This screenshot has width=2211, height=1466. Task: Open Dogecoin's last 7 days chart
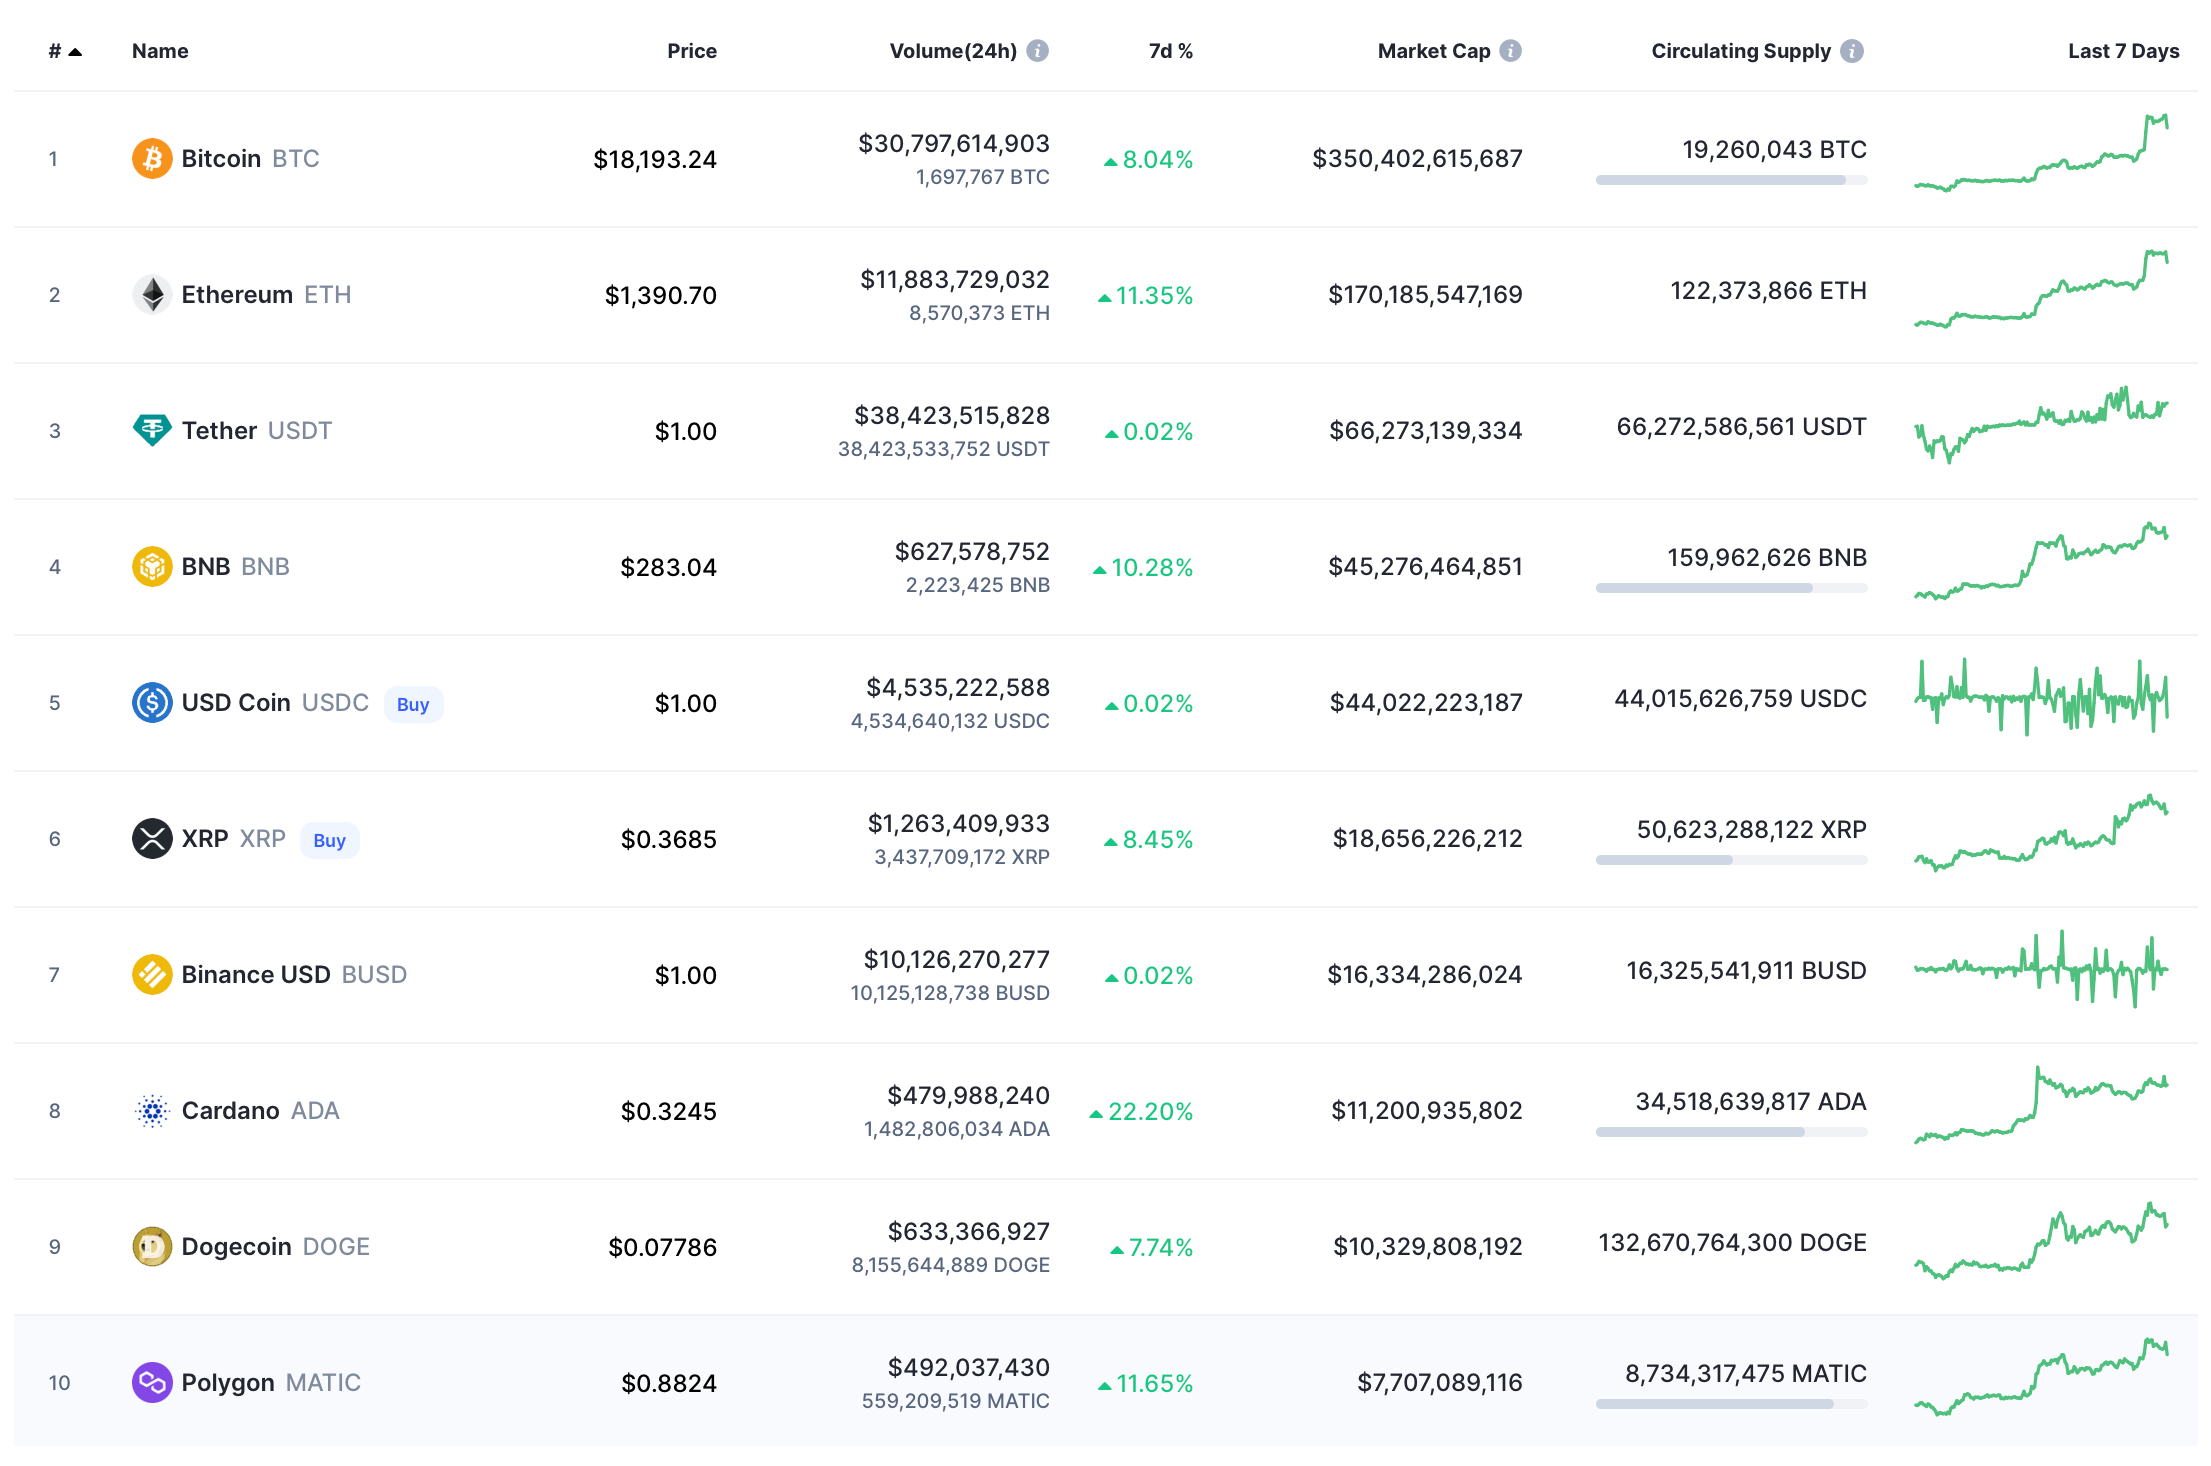pyautogui.click(x=2041, y=1241)
